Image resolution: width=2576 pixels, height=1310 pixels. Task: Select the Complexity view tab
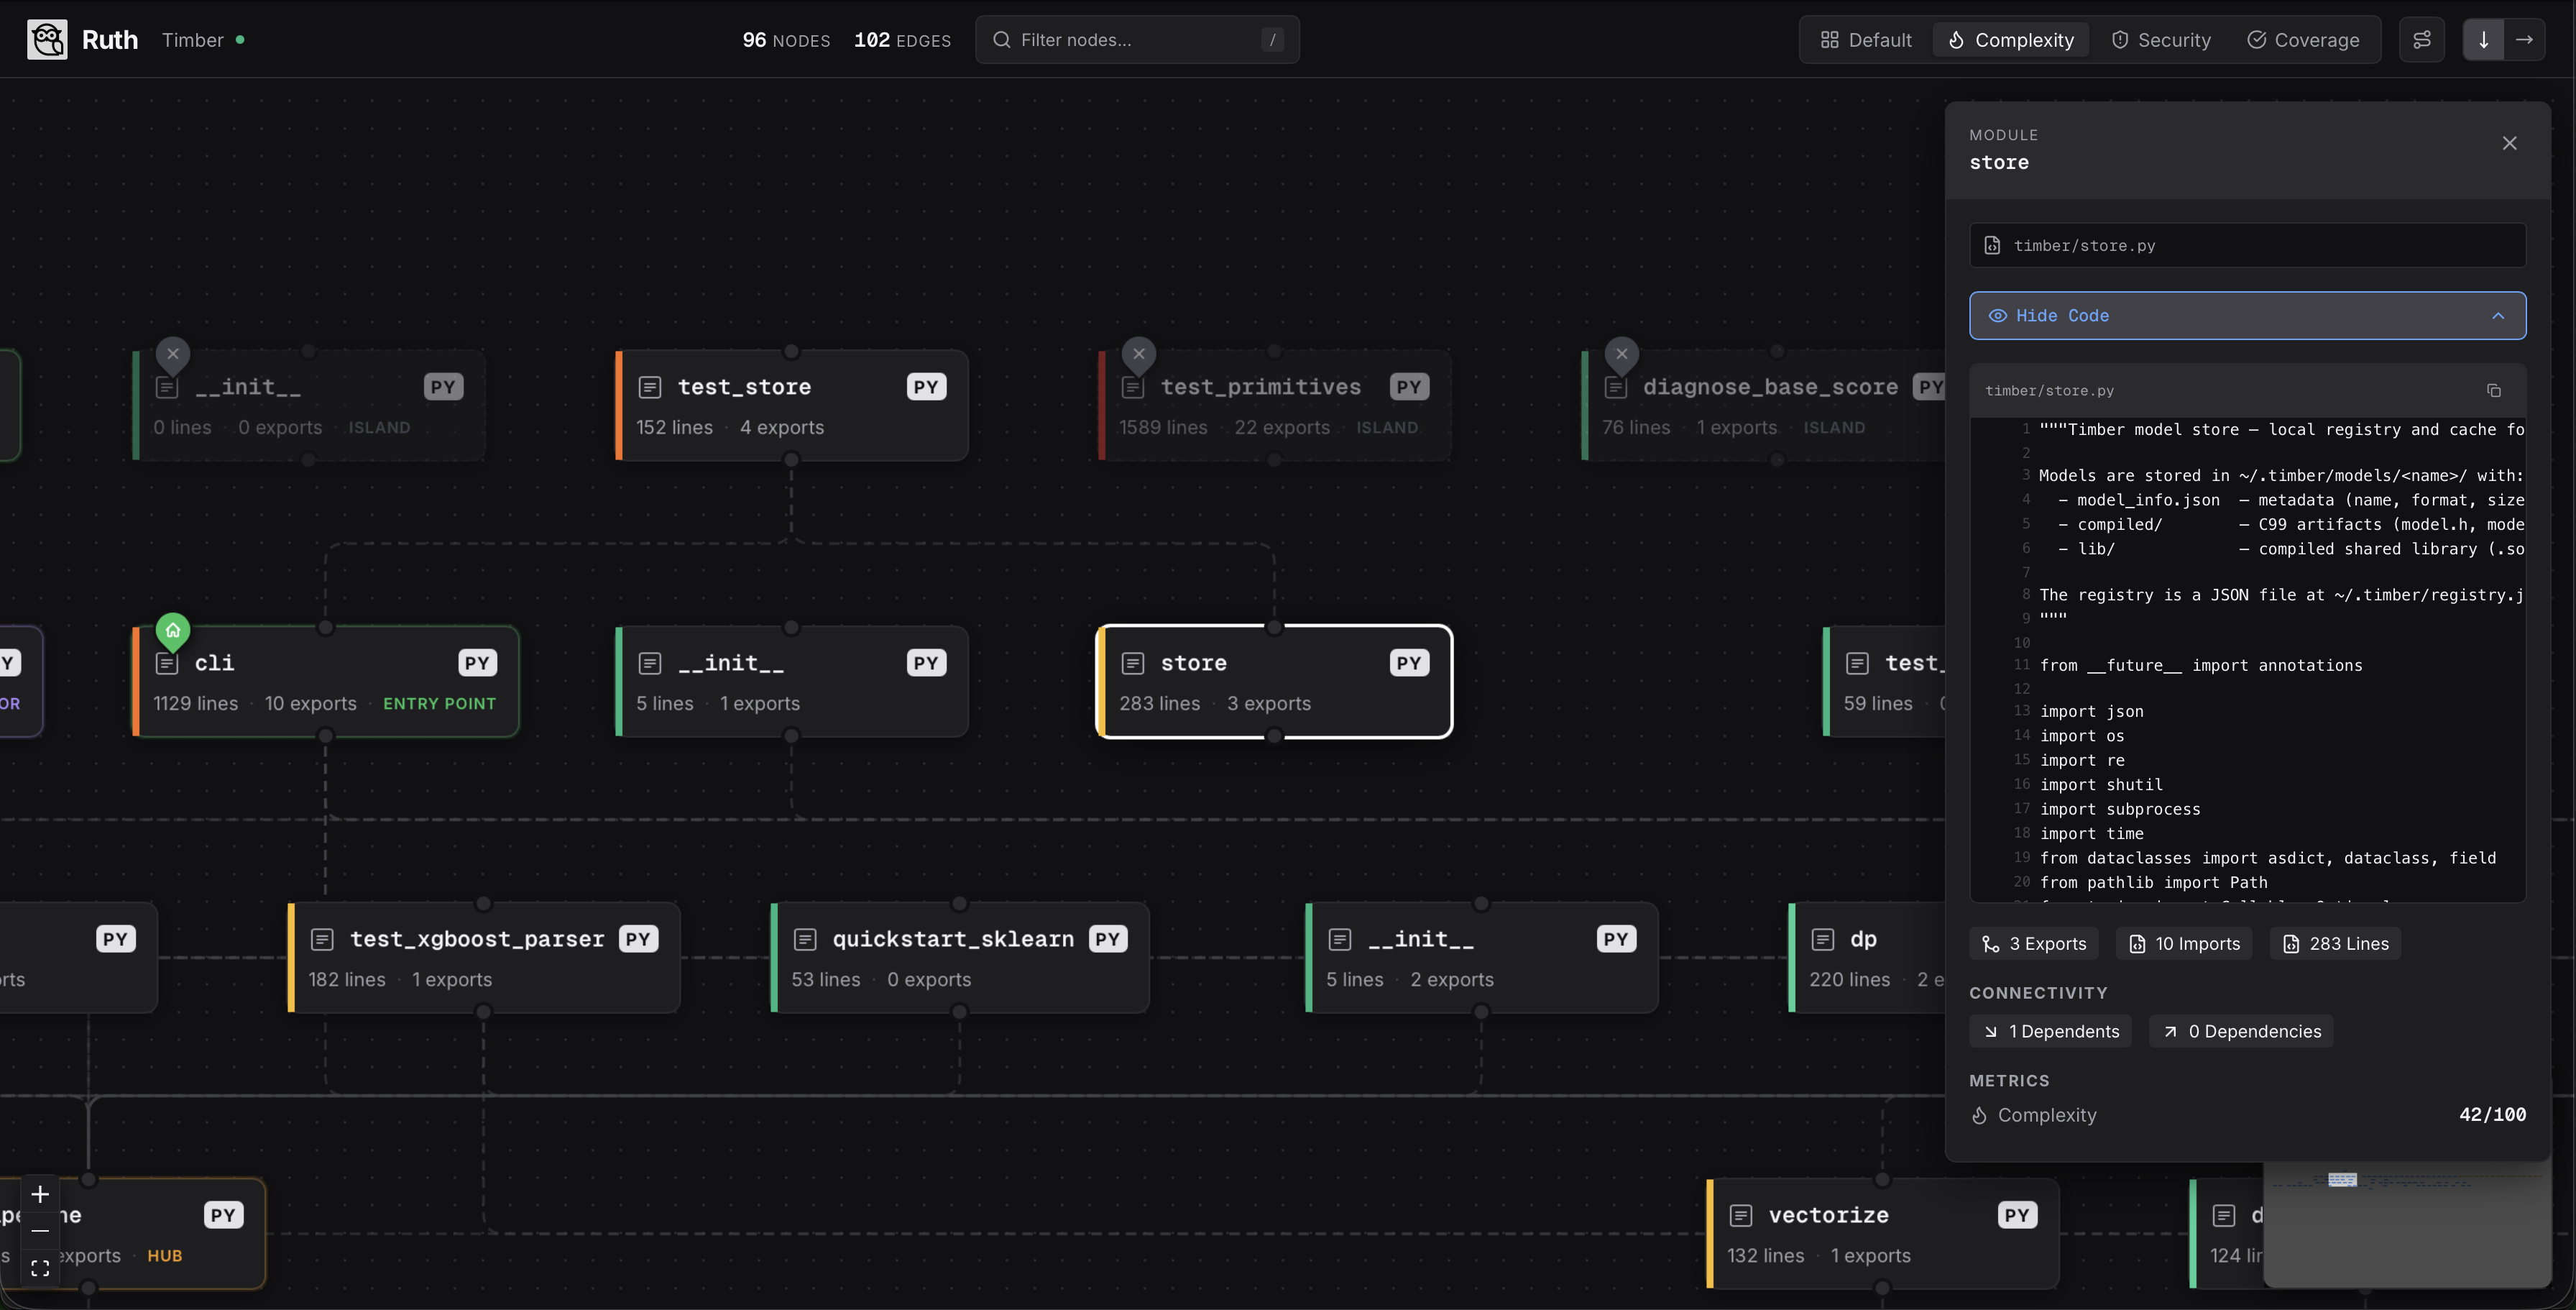tap(2011, 40)
